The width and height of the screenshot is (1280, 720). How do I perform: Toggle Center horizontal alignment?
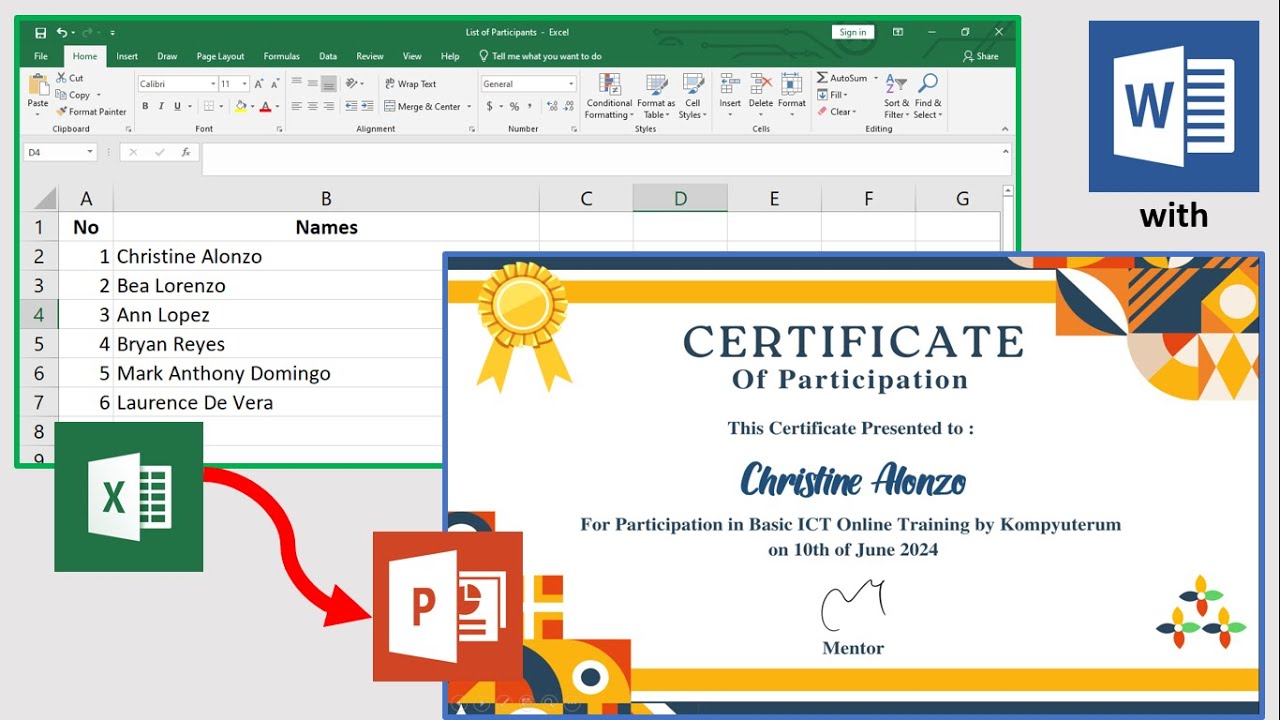pyautogui.click(x=313, y=106)
